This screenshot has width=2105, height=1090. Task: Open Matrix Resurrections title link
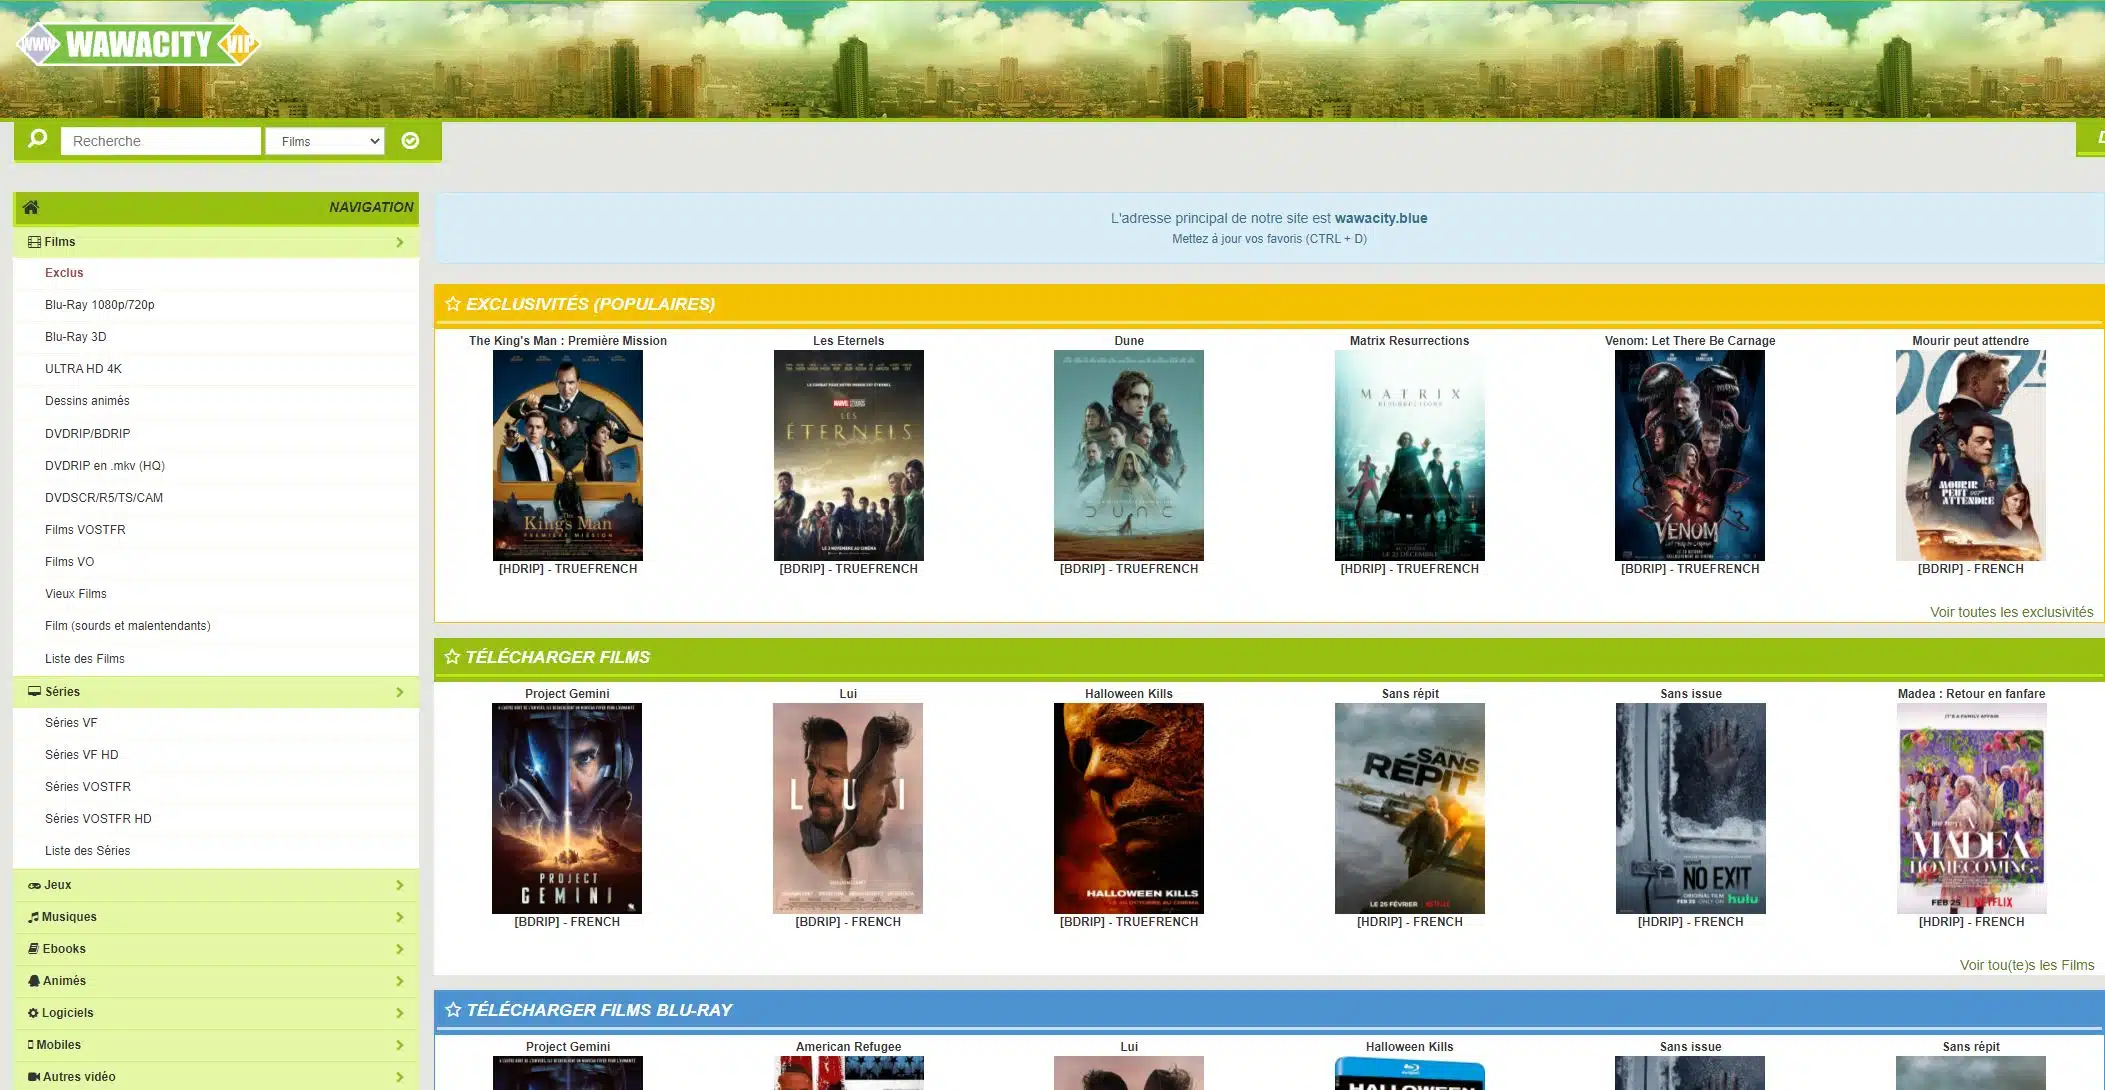[x=1409, y=341]
